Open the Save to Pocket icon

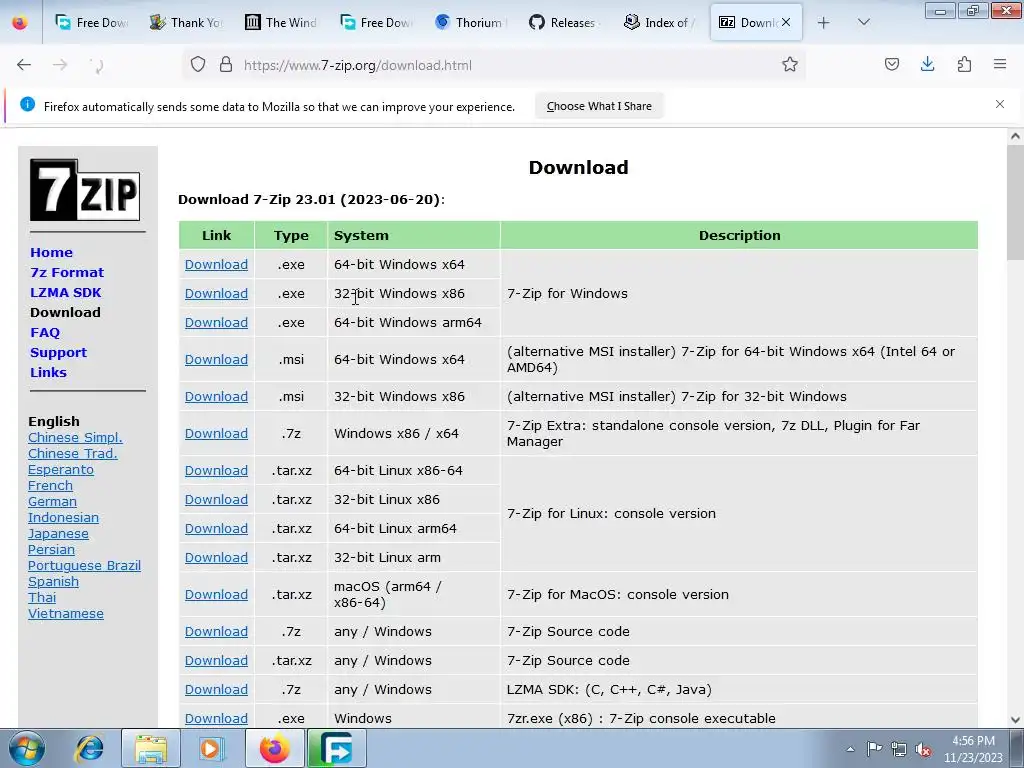point(892,64)
